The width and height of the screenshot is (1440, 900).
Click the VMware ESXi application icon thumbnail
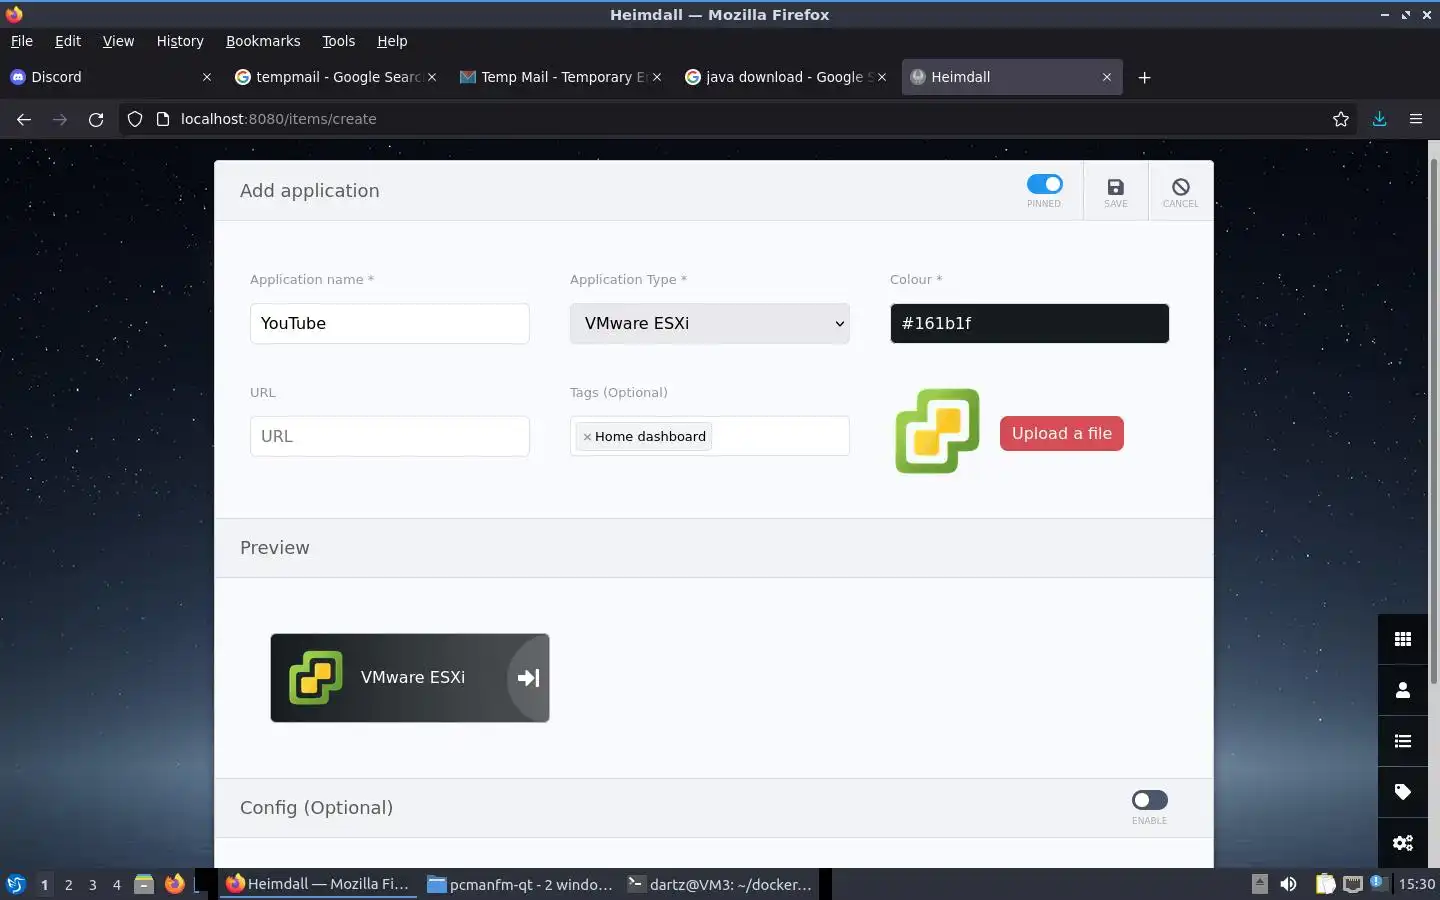click(937, 431)
